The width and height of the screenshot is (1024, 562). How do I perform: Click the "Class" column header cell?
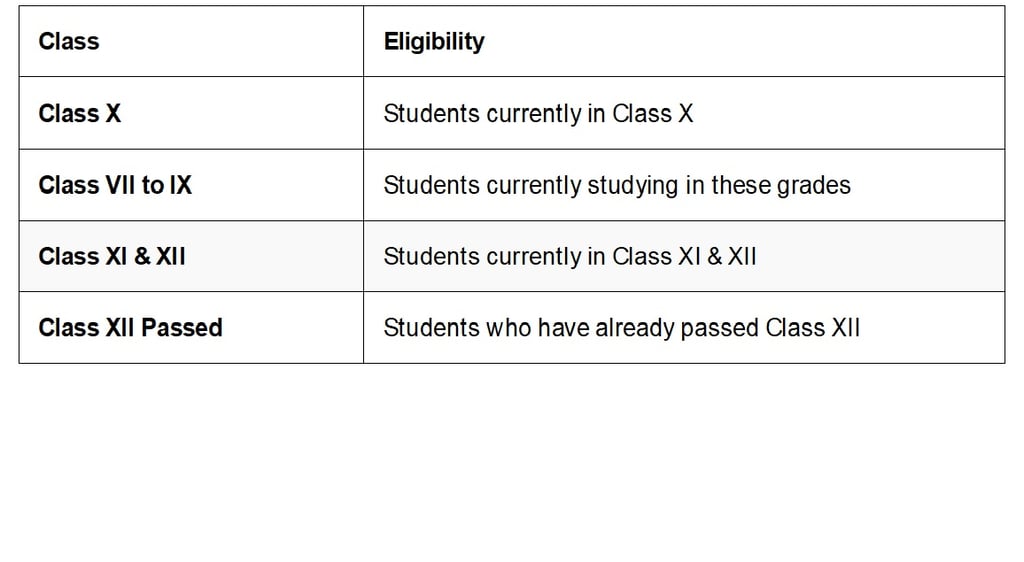69,42
